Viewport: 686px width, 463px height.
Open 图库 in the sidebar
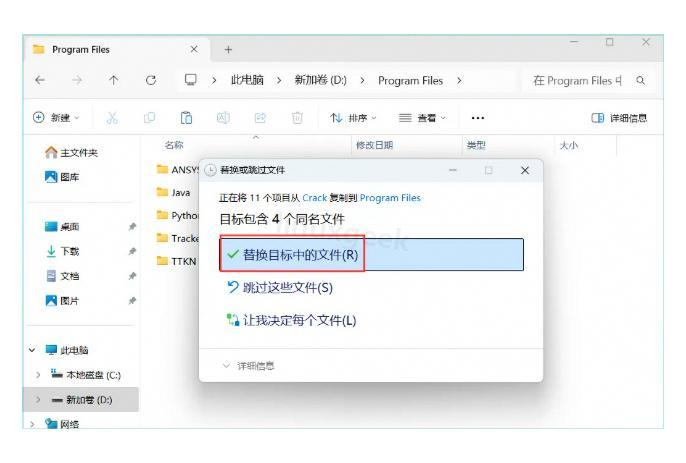(62, 177)
